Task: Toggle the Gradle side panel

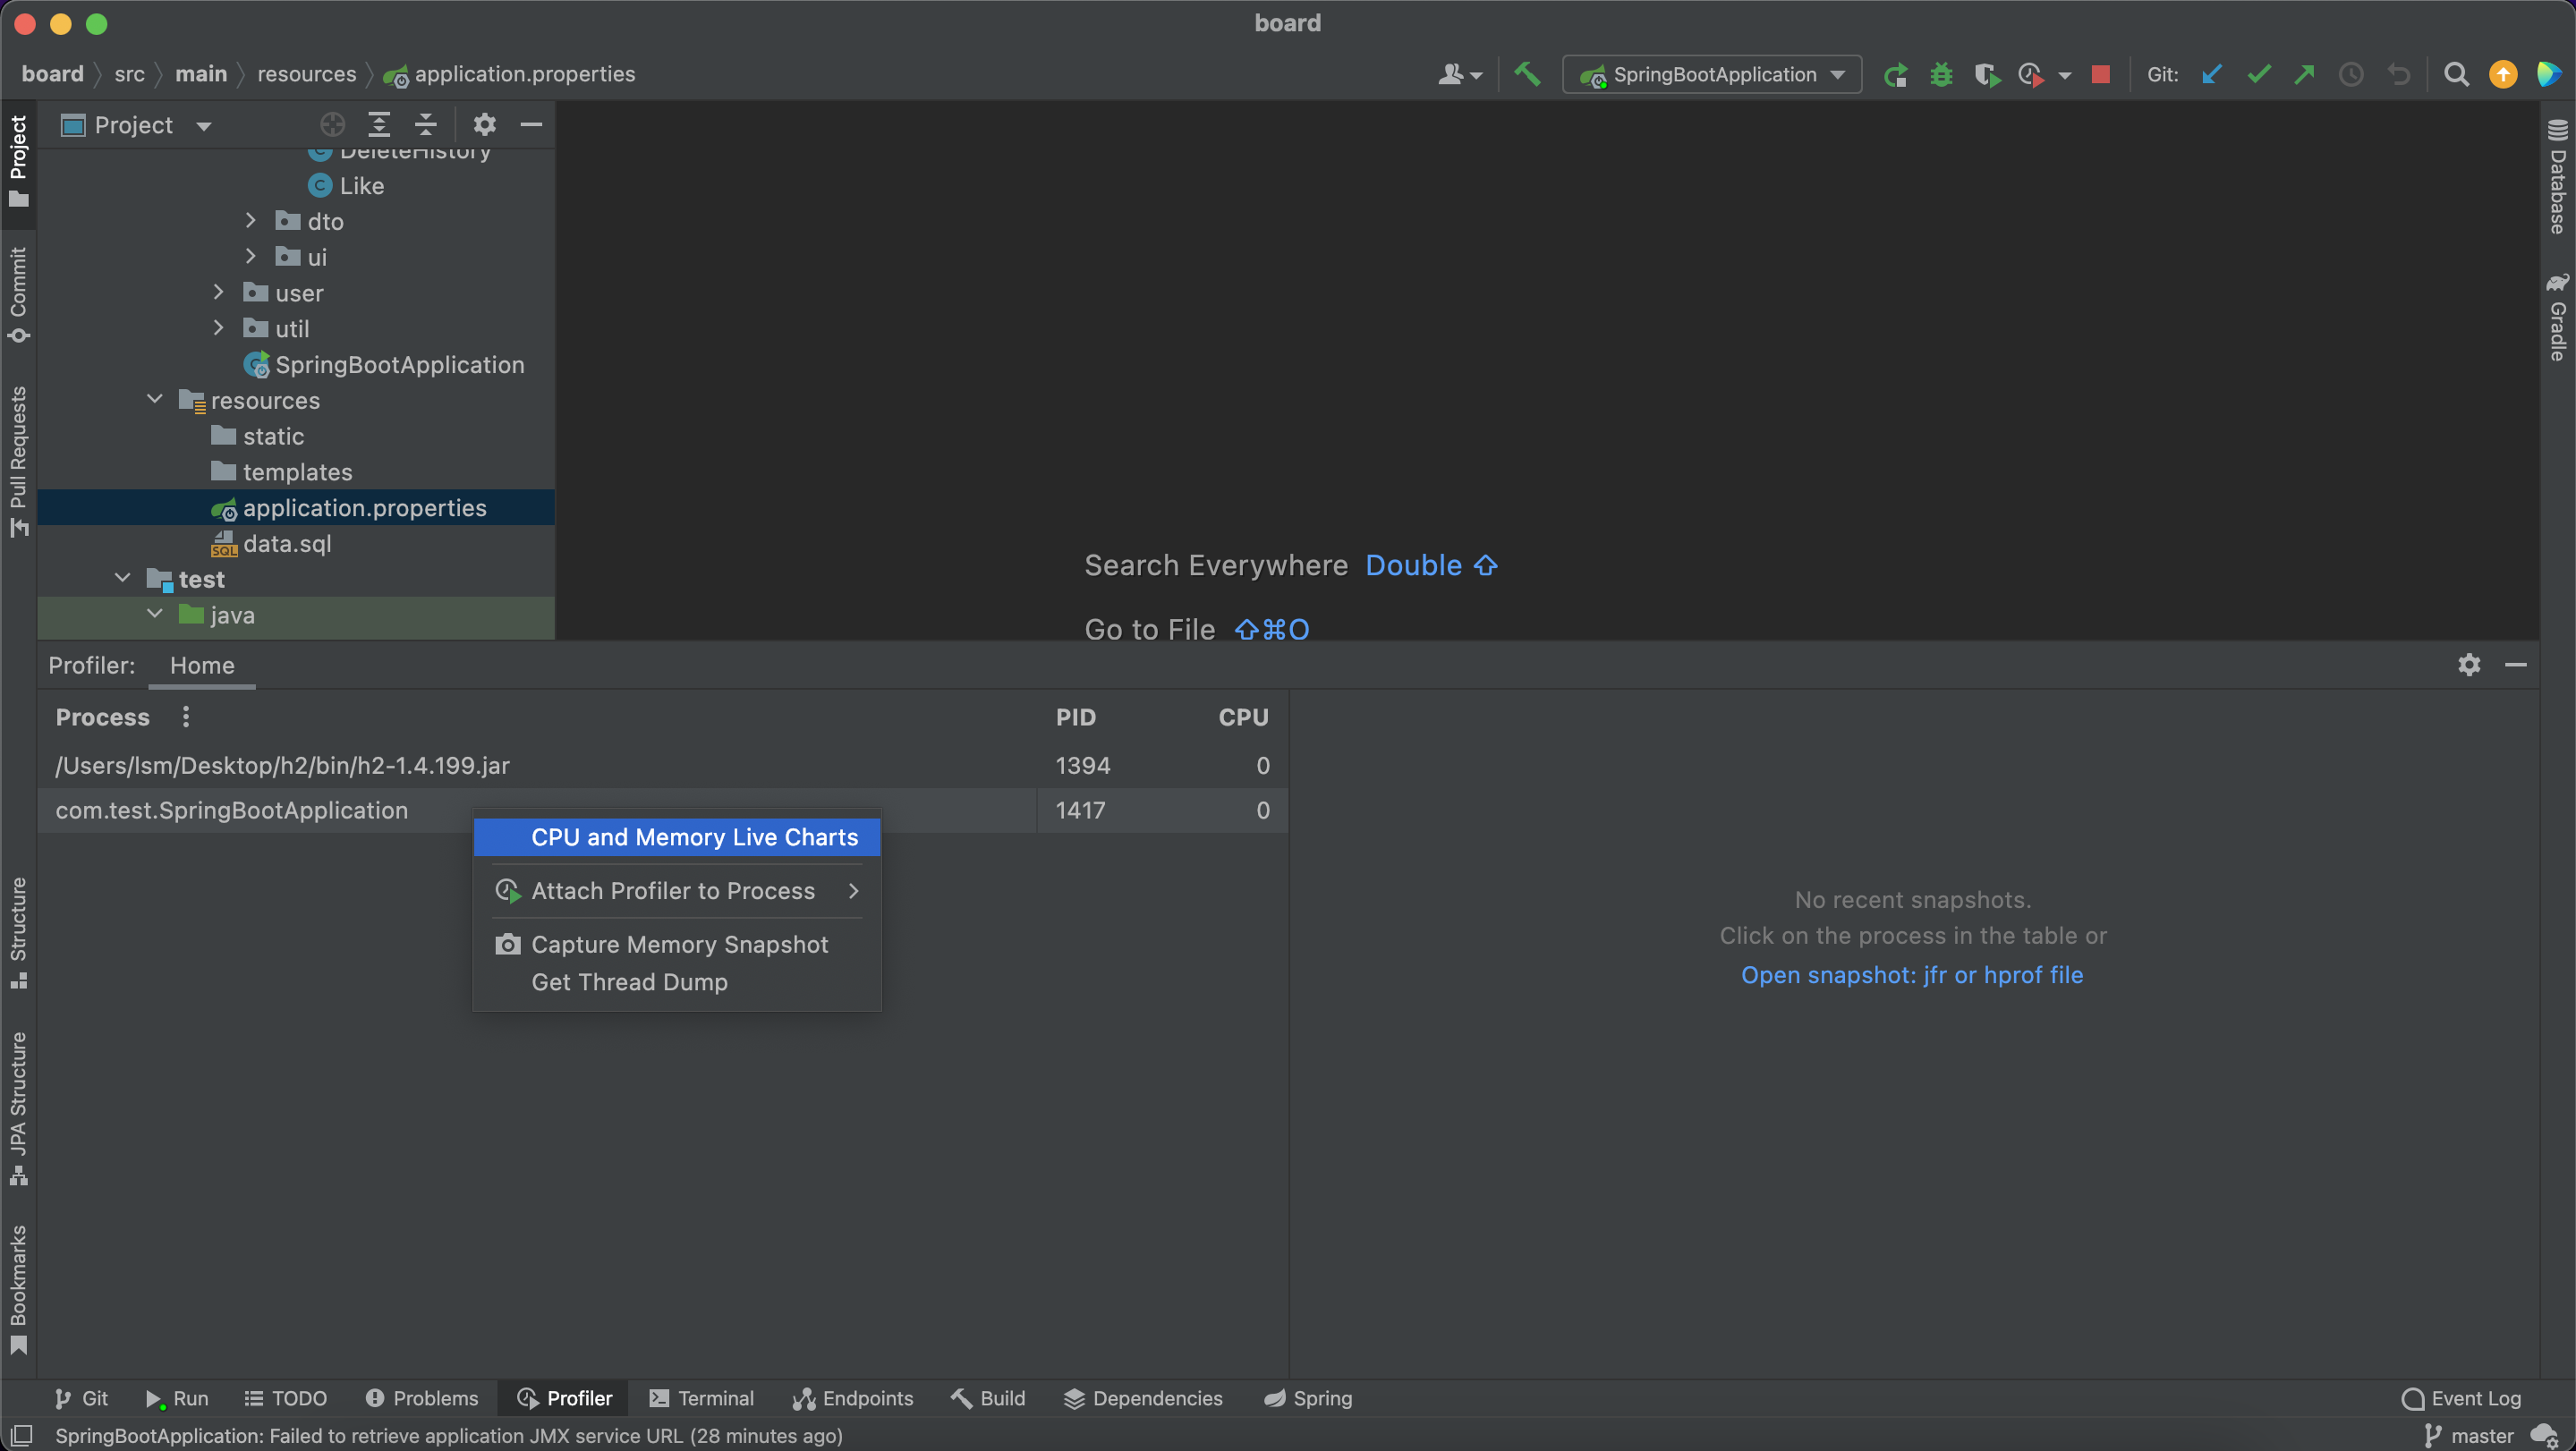Action: click(2557, 316)
